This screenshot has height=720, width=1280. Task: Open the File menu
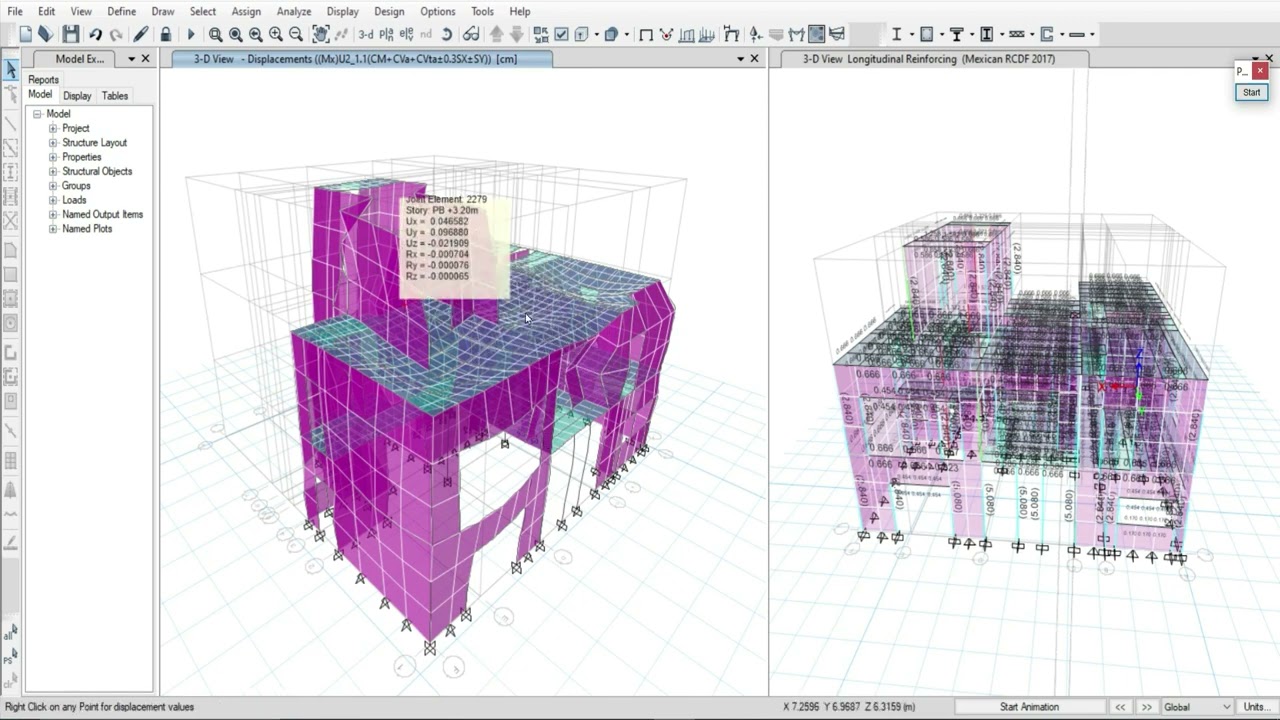point(15,11)
